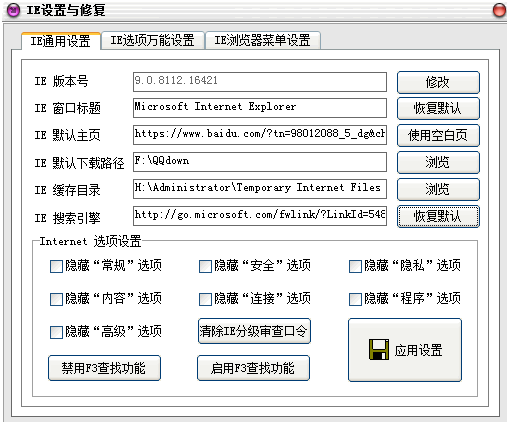The image size is (507, 422).
Task: Switch to the IE选项万能设置 tab
Action: click(x=153, y=40)
